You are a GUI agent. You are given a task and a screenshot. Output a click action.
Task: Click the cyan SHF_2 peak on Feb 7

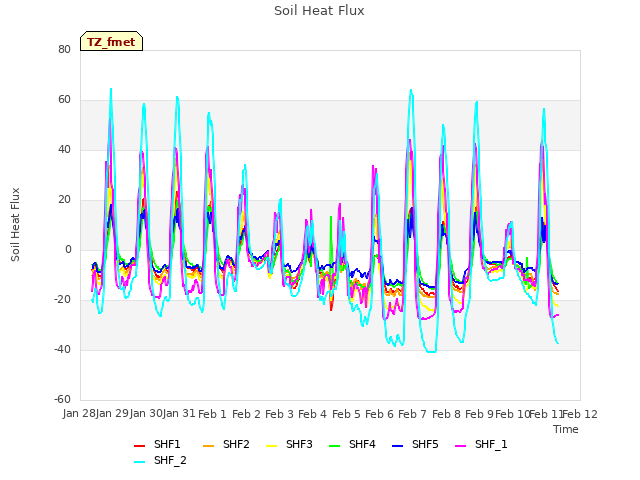tap(411, 90)
